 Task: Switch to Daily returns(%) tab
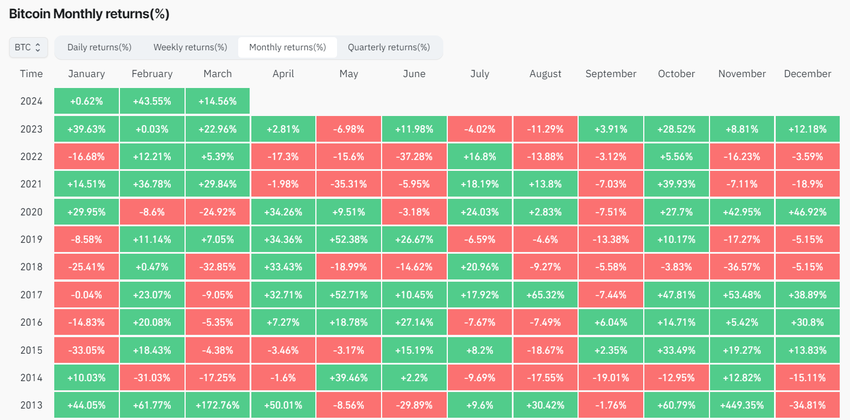click(x=99, y=47)
